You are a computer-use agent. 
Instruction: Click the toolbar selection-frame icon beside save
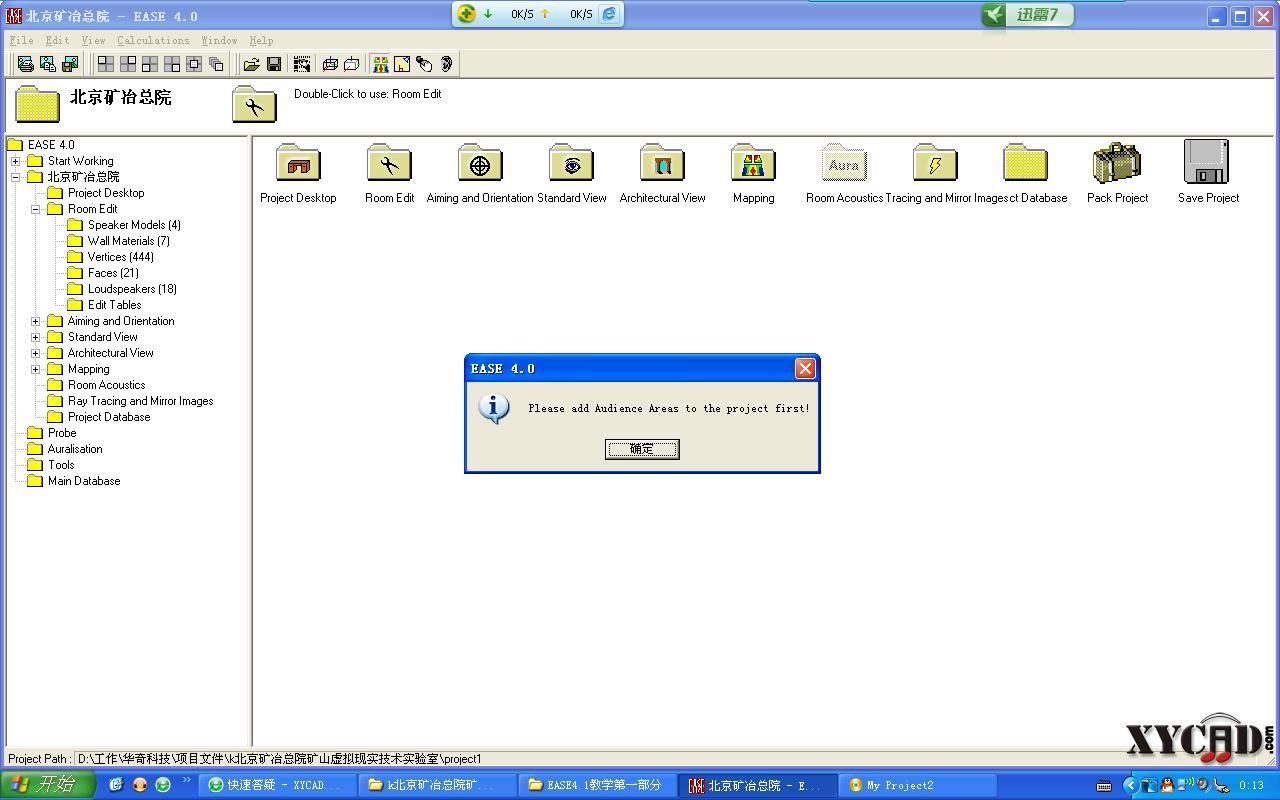(302, 64)
